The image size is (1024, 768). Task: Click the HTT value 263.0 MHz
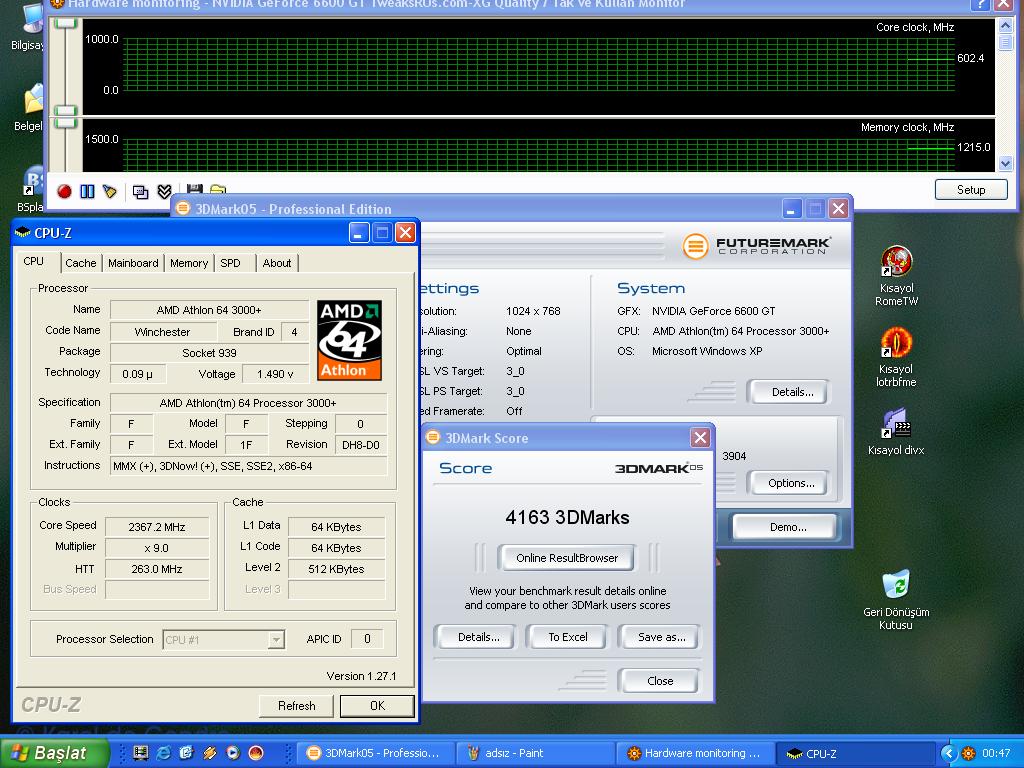[157, 569]
